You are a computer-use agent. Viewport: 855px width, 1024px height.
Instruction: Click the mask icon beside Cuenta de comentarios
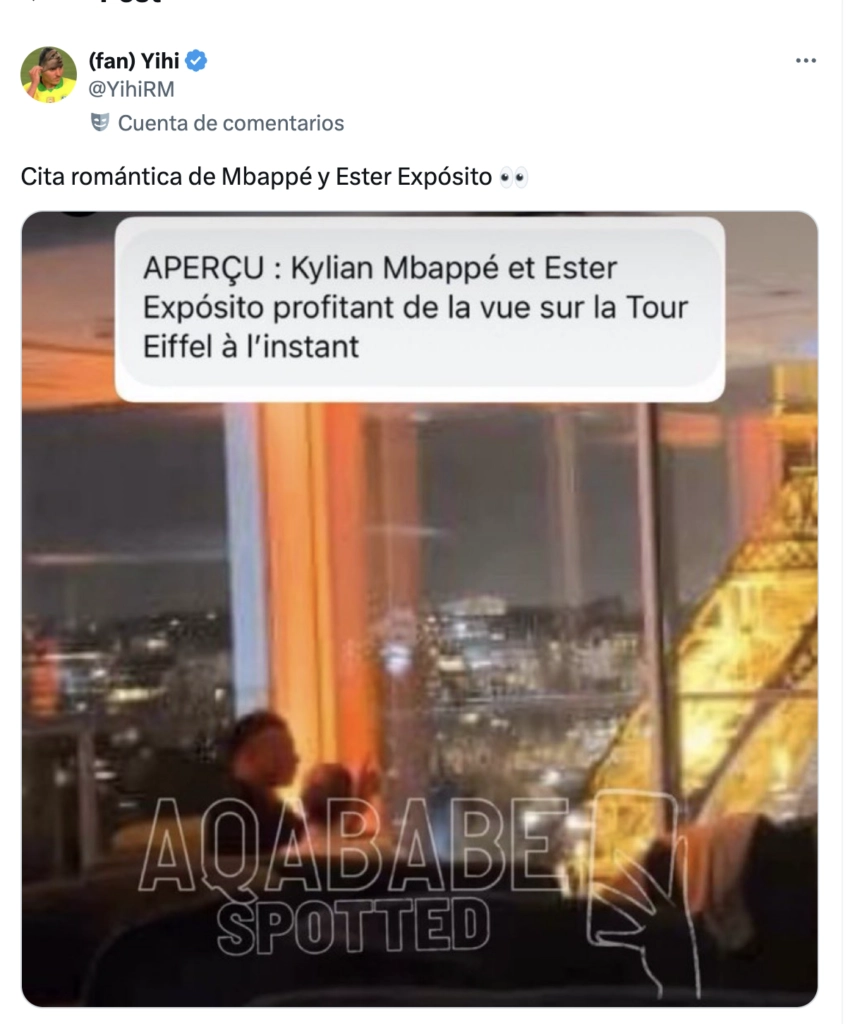[99, 122]
